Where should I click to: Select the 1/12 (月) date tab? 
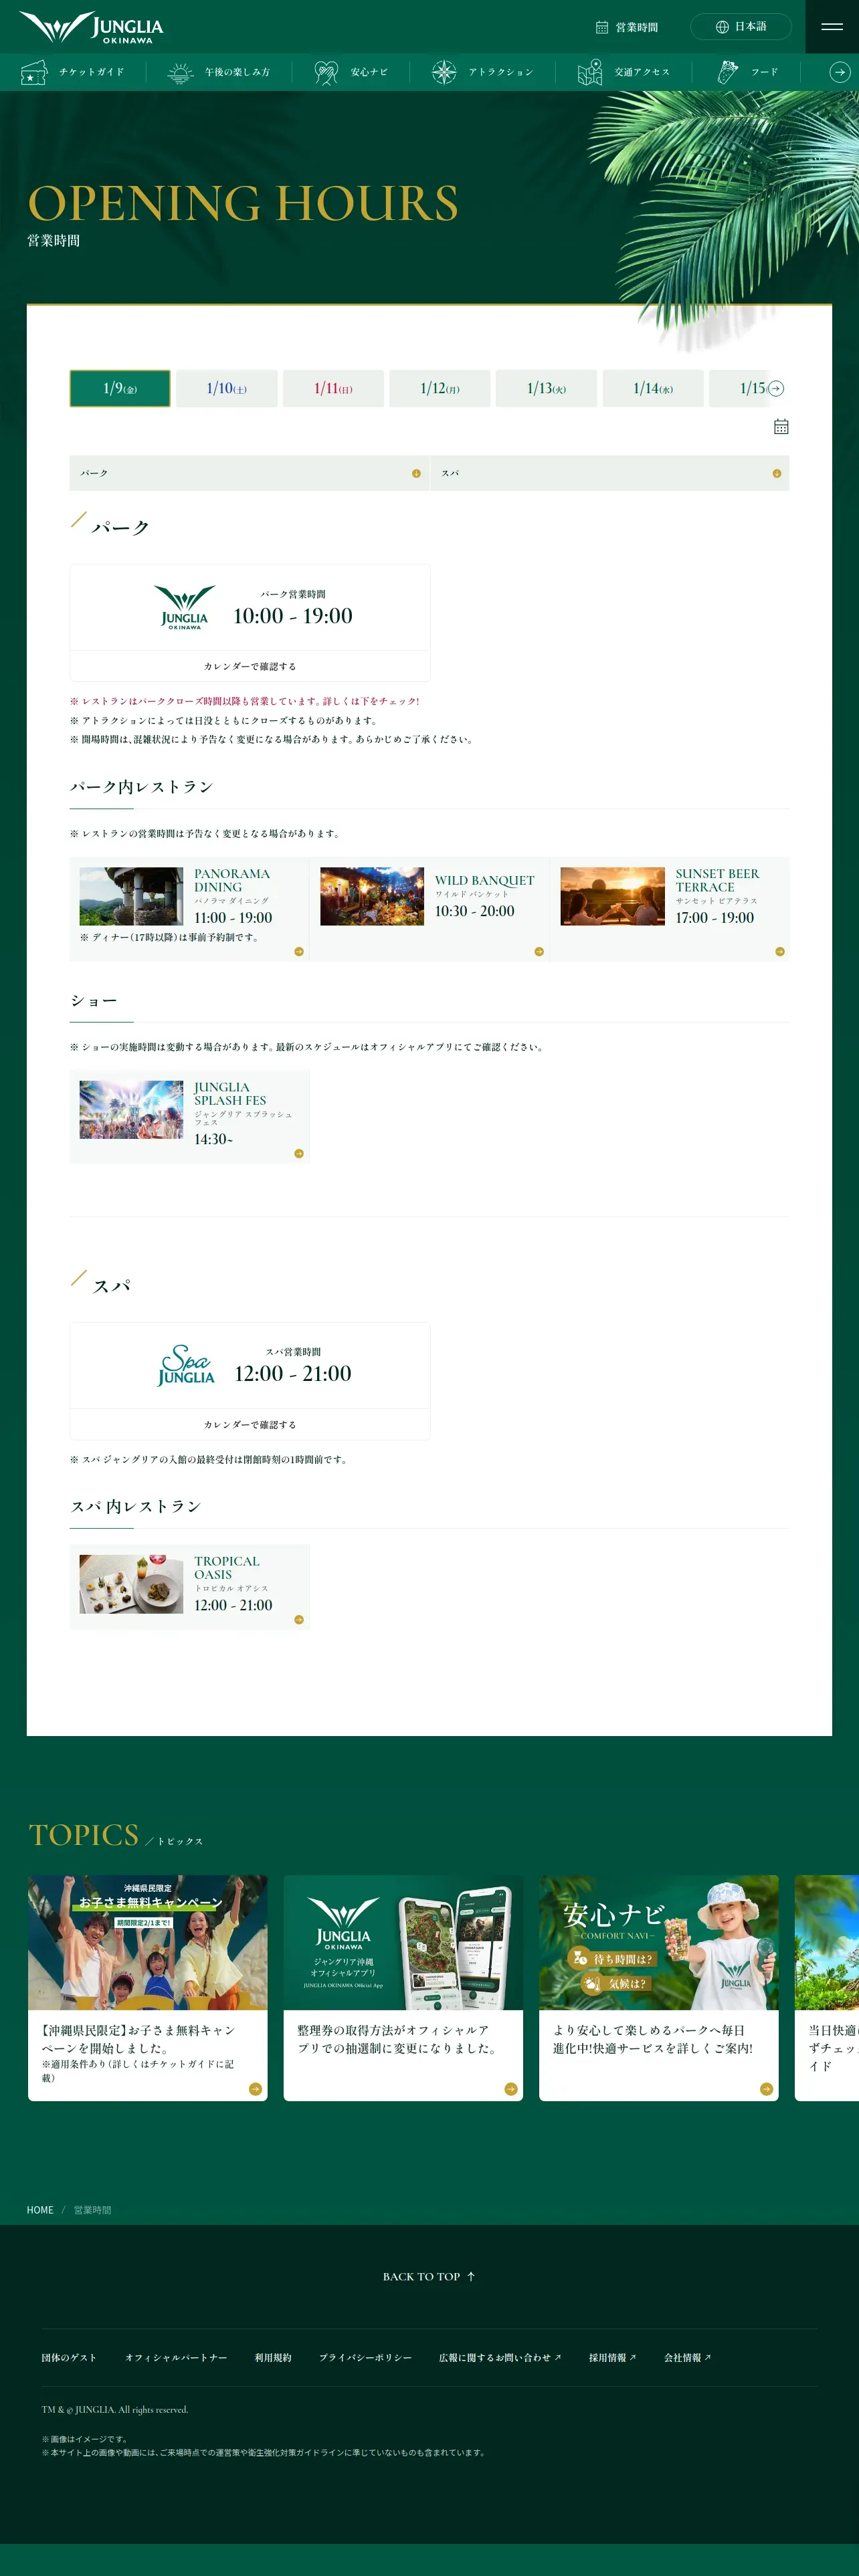(440, 388)
